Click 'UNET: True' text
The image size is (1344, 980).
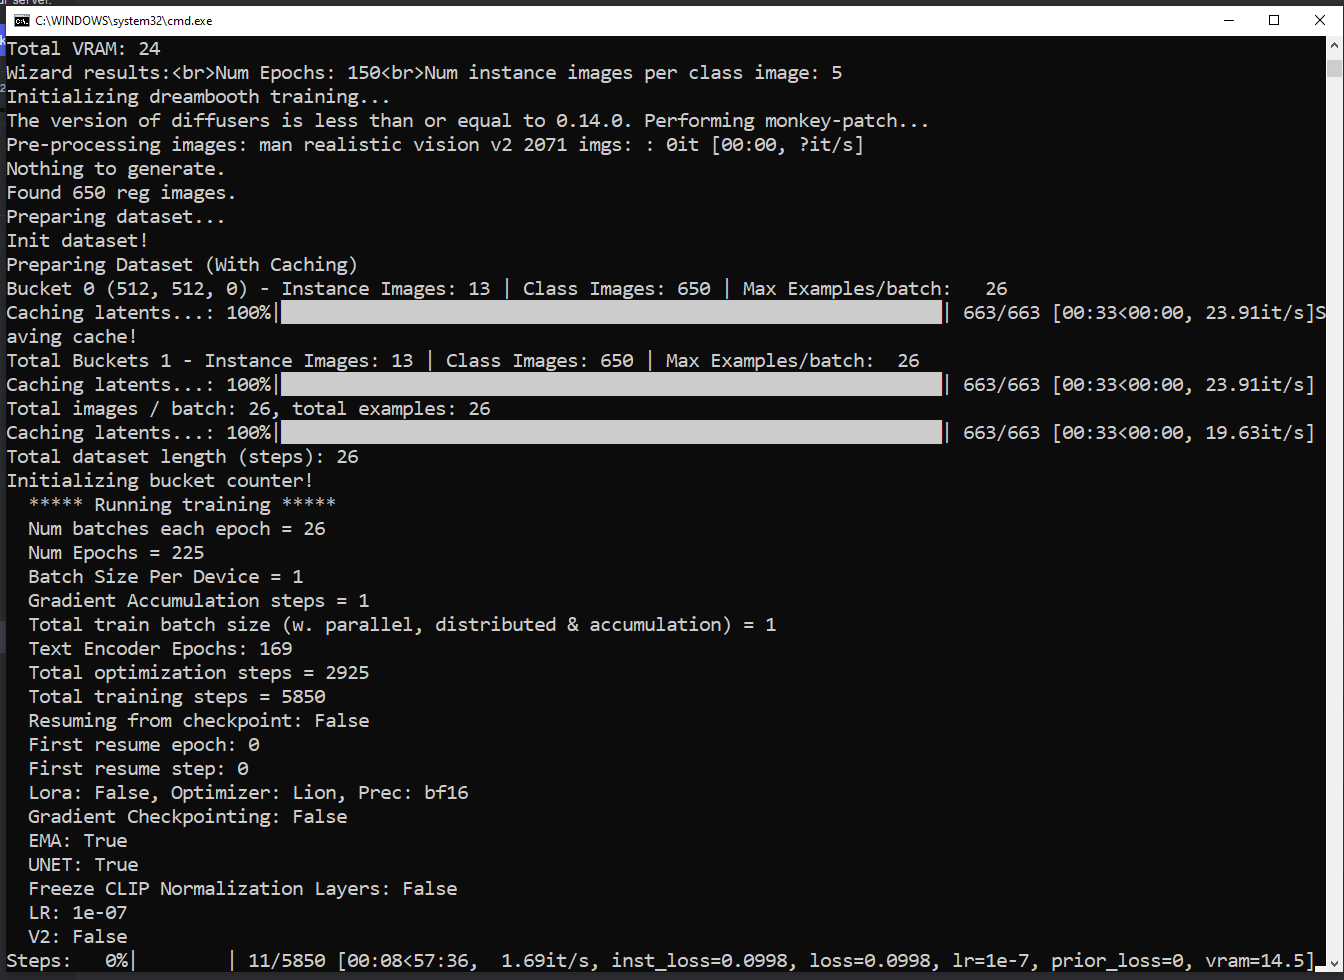tap(83, 865)
